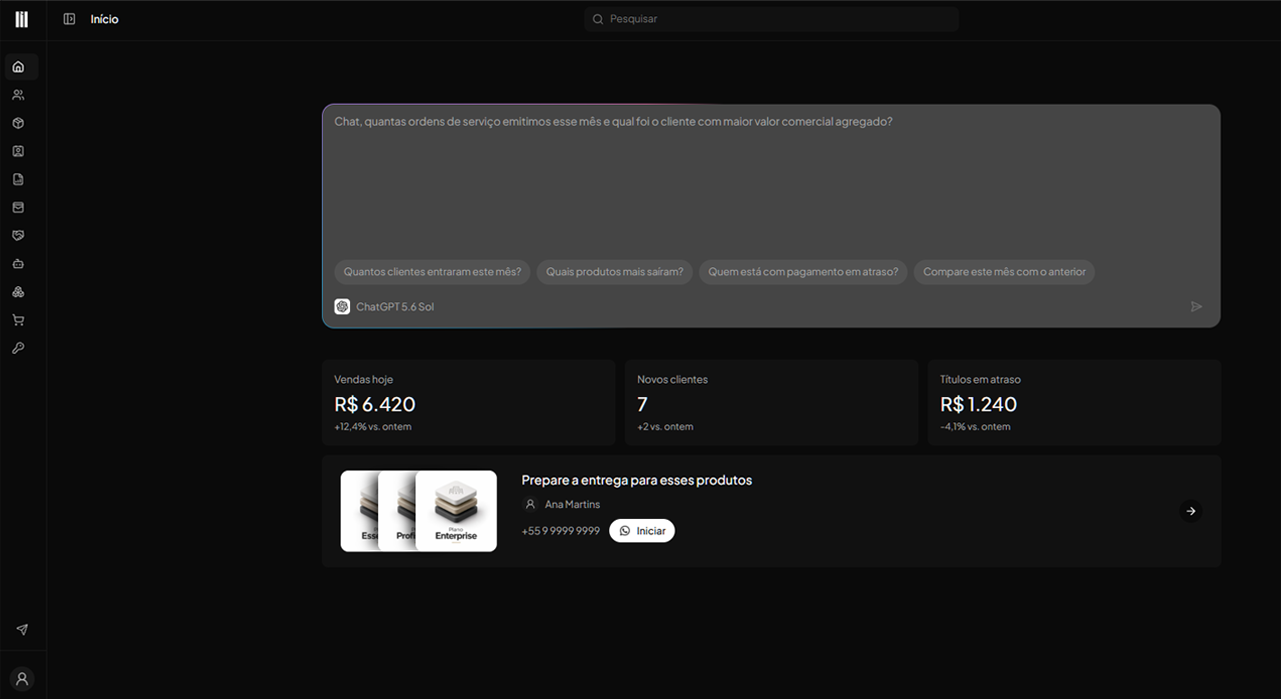Click the WhatsApp Iniciar button
Viewport: 1281px width, 699px height.
pos(642,531)
